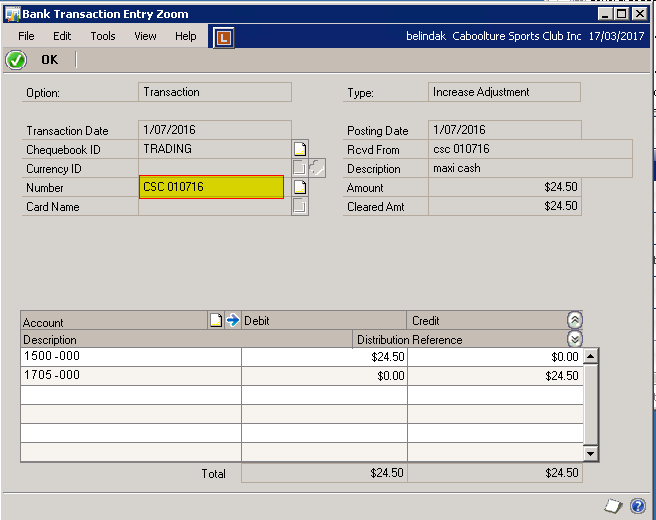656x520 pixels.
Task: Open the Account column note icon
Action: pos(215,321)
